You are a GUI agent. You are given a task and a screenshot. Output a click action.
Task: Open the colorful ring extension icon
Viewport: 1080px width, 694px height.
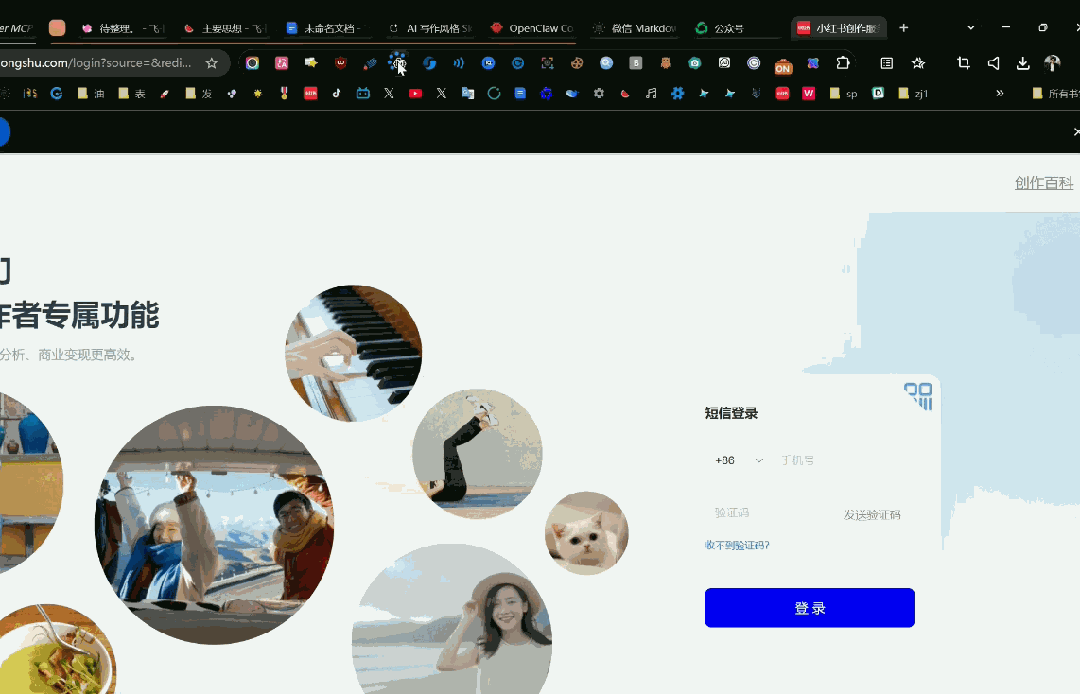click(252, 63)
